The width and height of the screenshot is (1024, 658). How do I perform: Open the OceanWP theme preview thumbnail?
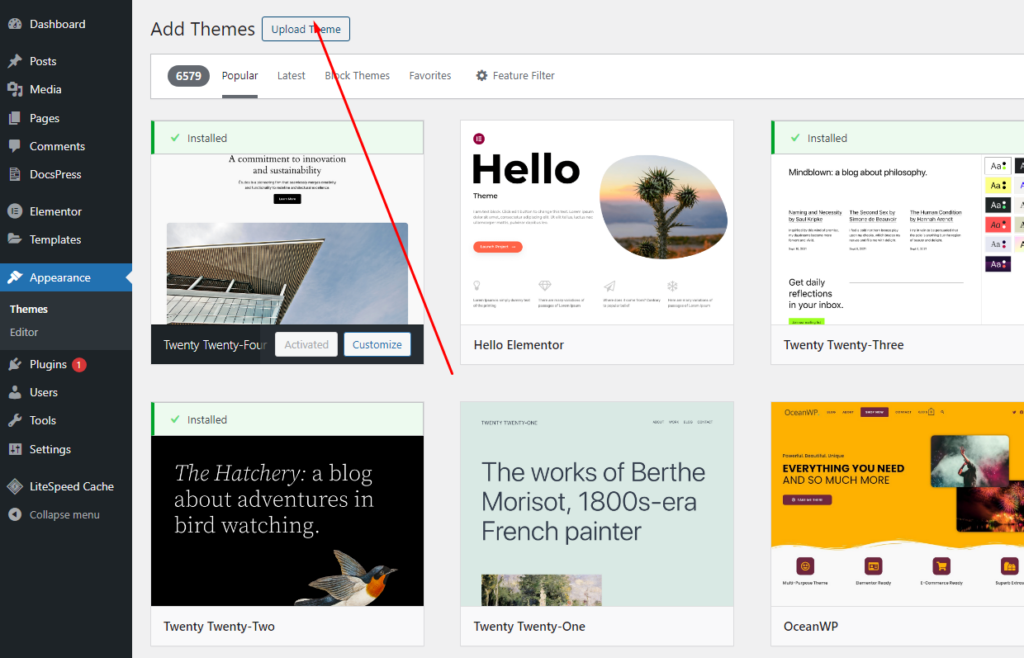[897, 504]
